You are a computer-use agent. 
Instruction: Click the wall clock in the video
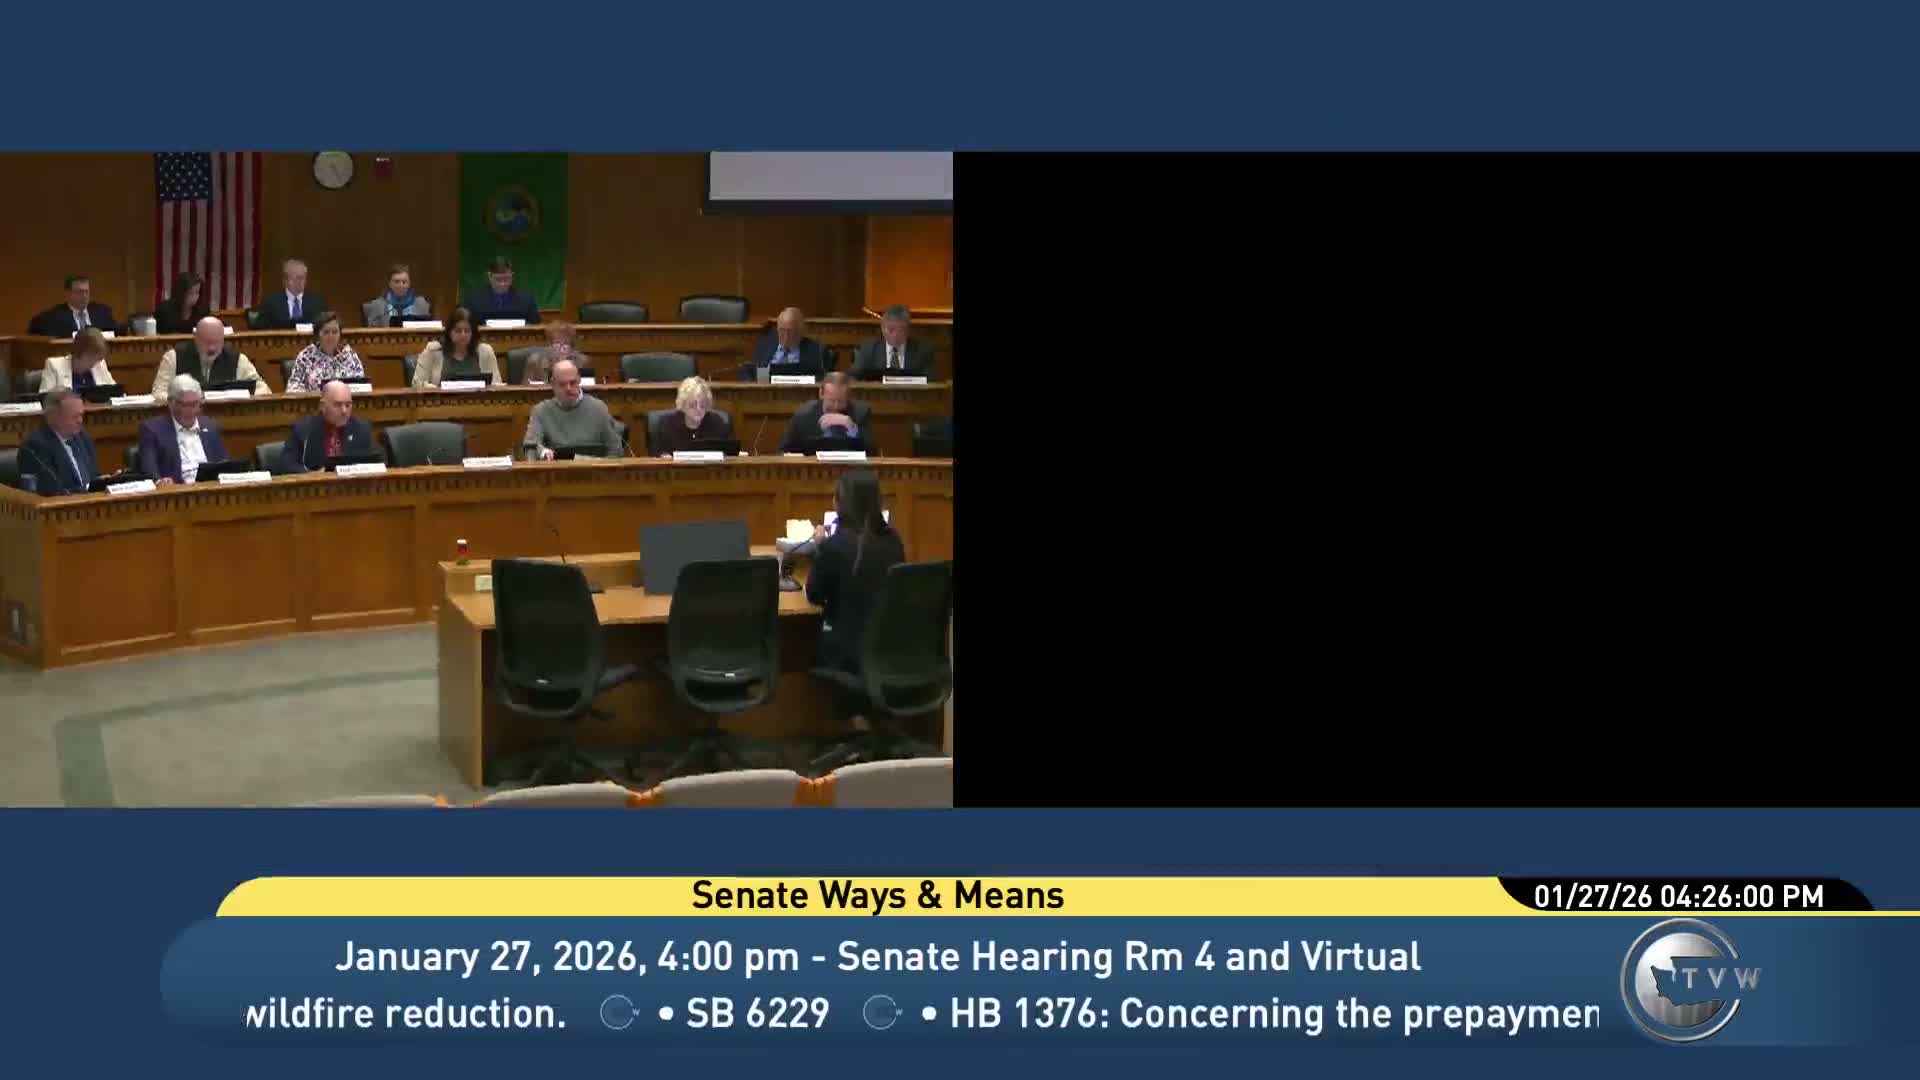point(333,169)
